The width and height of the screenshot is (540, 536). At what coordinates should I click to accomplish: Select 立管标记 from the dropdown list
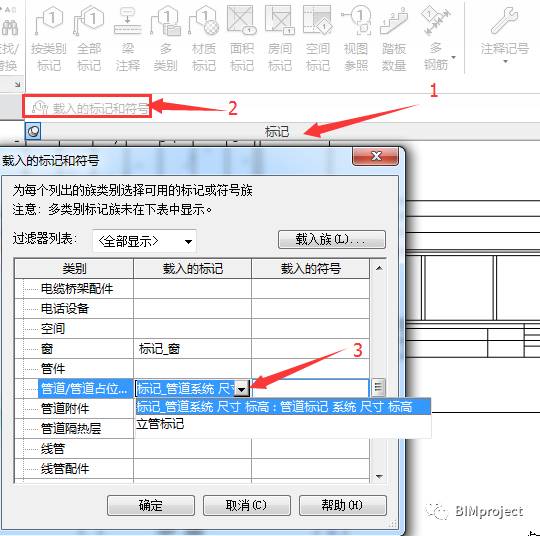pyautogui.click(x=160, y=424)
